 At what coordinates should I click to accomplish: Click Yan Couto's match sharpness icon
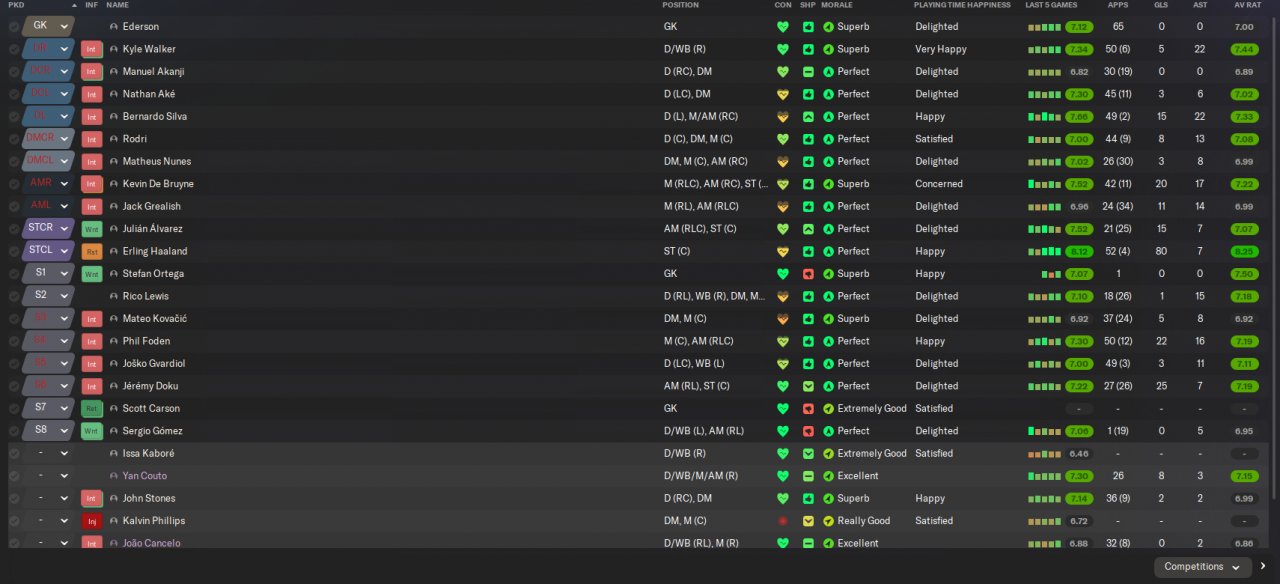coord(808,476)
